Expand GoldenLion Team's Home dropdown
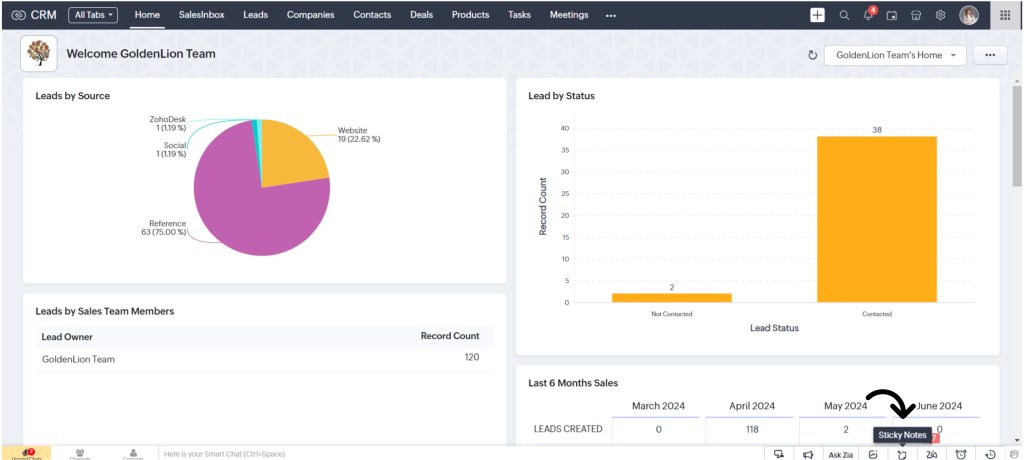Image resolution: width=1024 pixels, height=460 pixels. (x=895, y=55)
